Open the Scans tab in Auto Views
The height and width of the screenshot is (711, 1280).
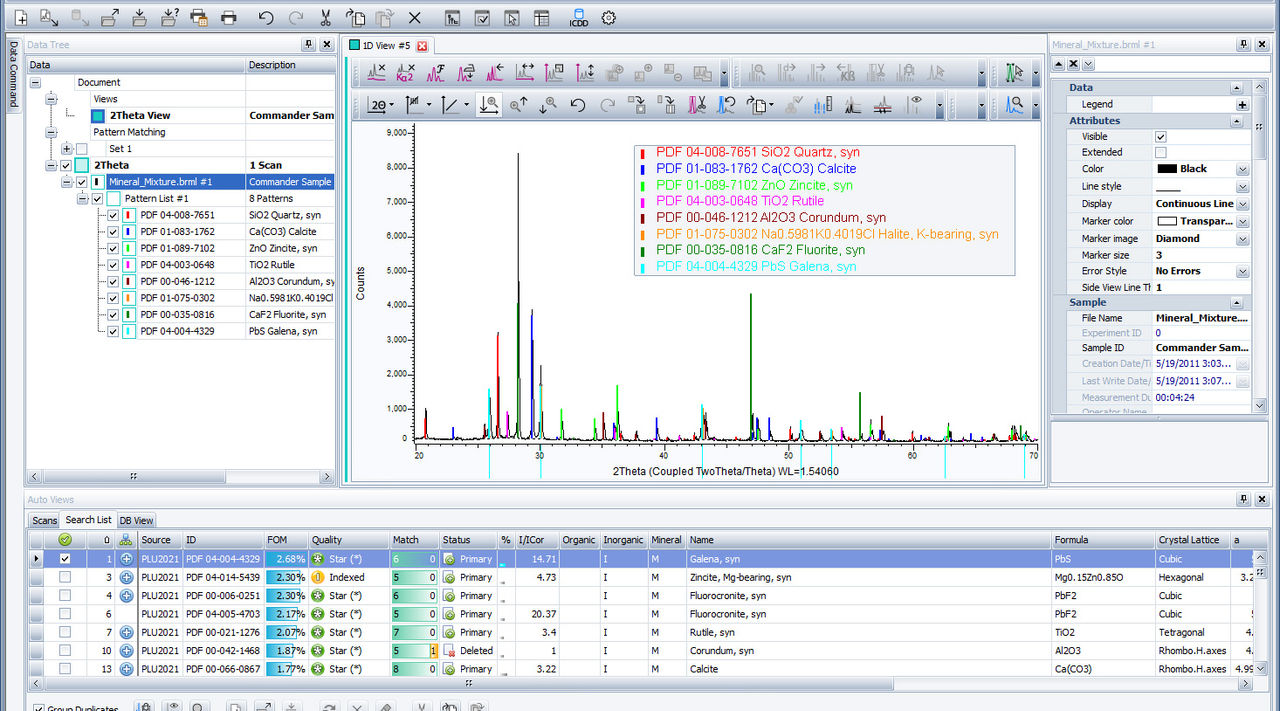[43, 520]
